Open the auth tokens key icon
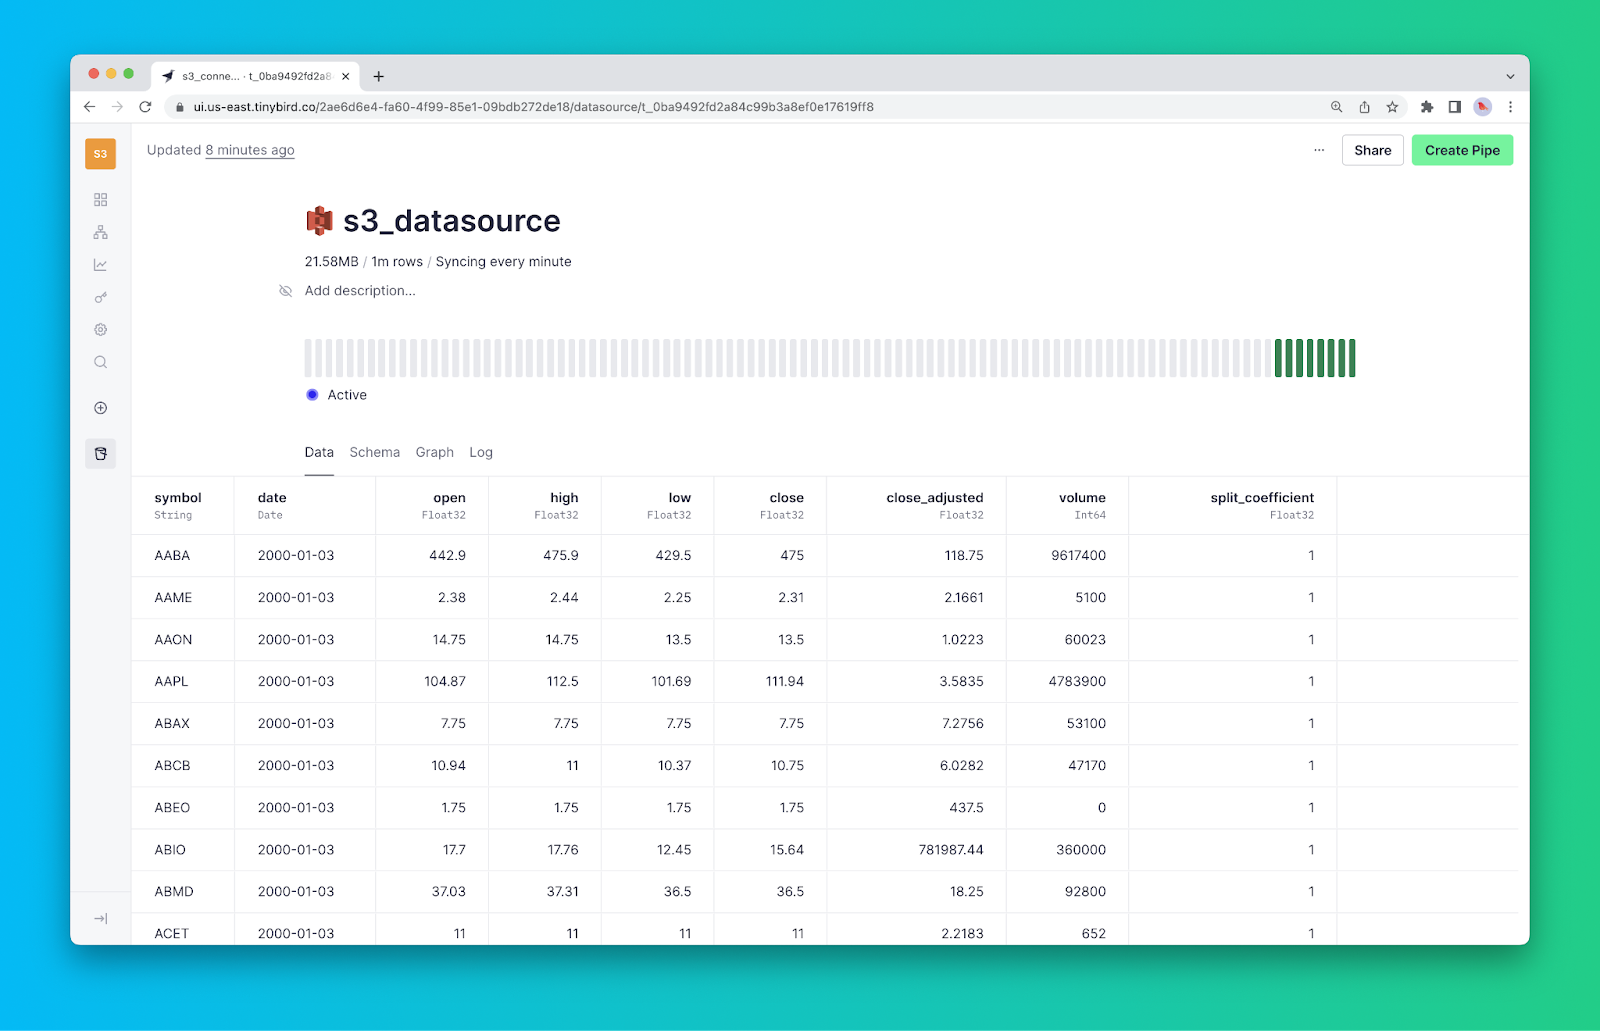The width and height of the screenshot is (1600, 1031). point(100,298)
